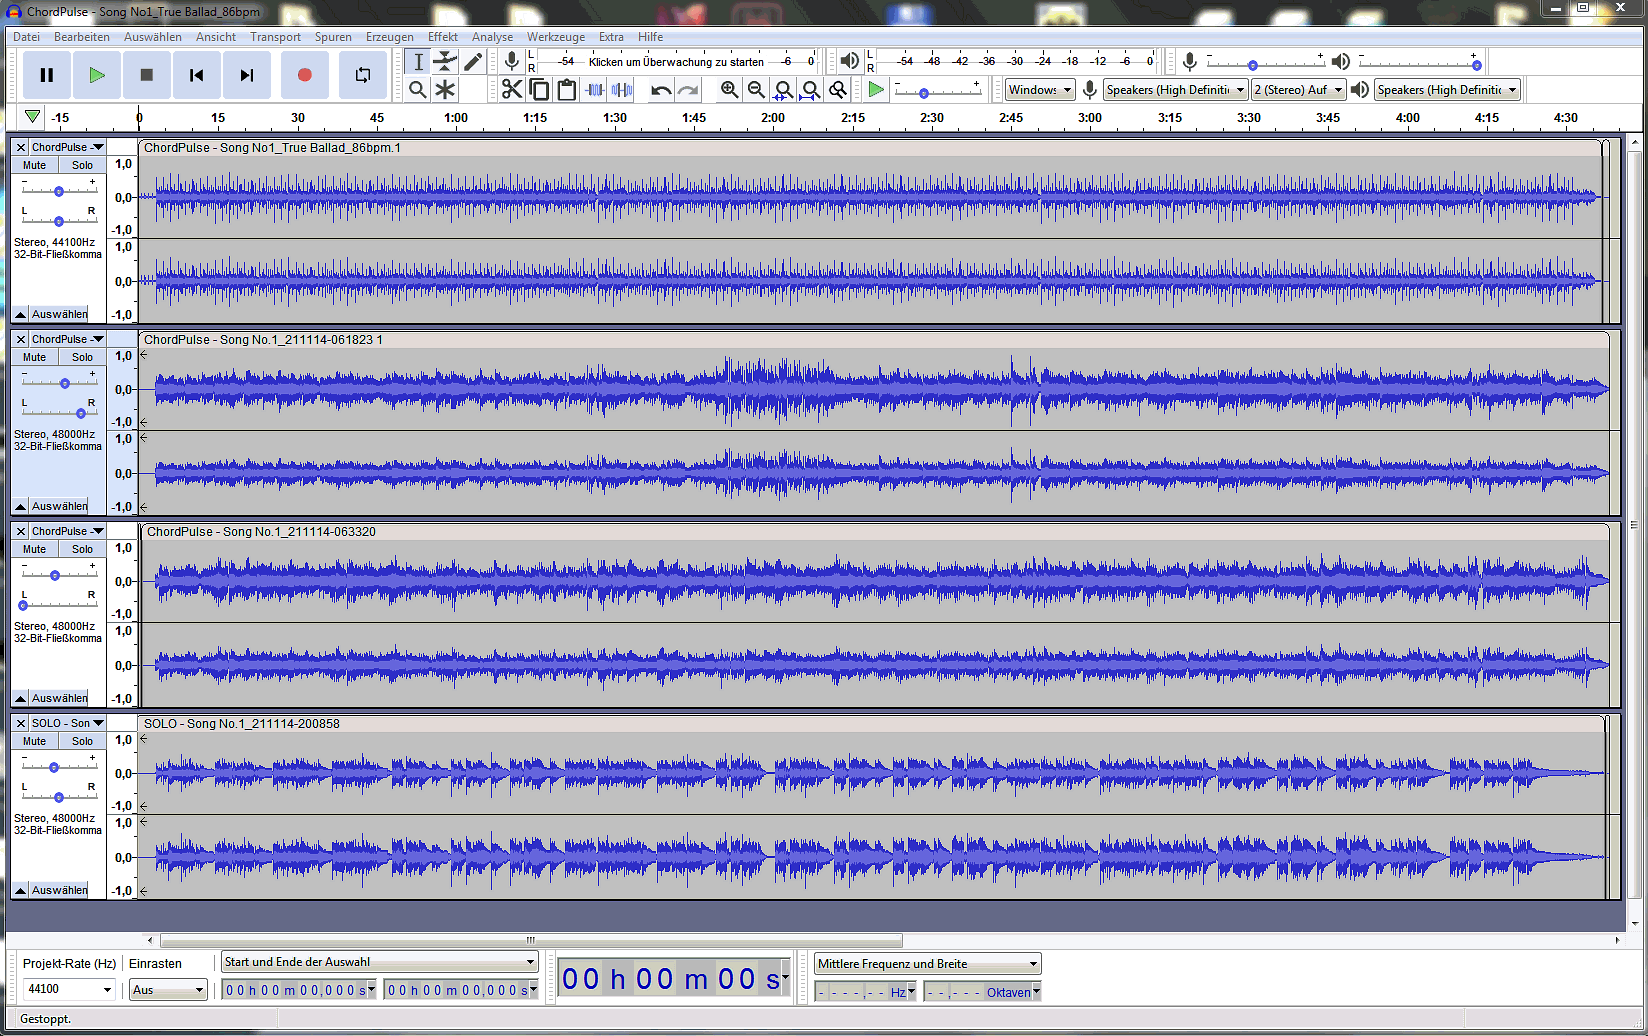The image size is (1648, 1036).
Task: Mute the ChordPulse 211114-061823 track
Action: (35, 357)
